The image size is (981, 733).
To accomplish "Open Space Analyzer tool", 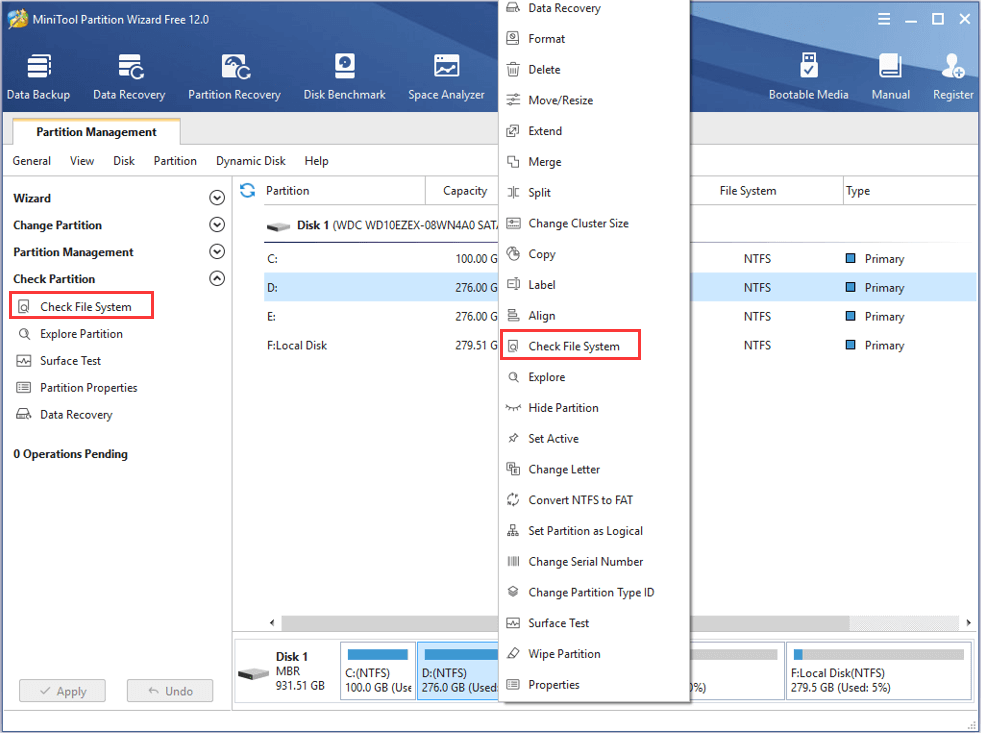I will (446, 76).
